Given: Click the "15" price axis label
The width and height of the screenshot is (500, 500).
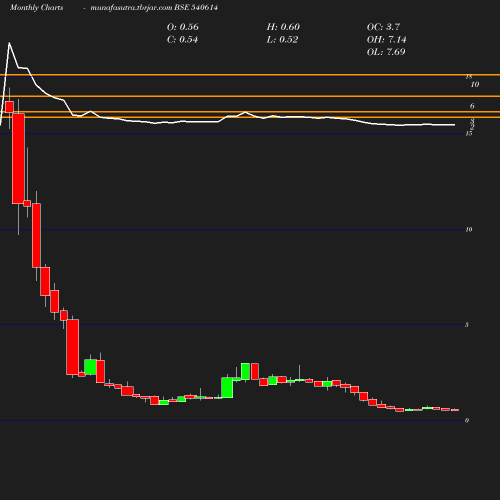Looking at the screenshot, I should [469, 134].
